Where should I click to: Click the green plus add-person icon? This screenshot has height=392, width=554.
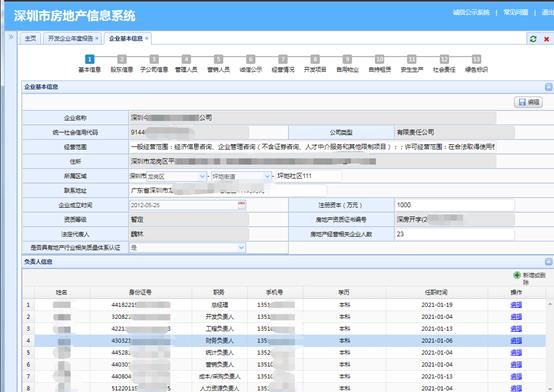(517, 275)
